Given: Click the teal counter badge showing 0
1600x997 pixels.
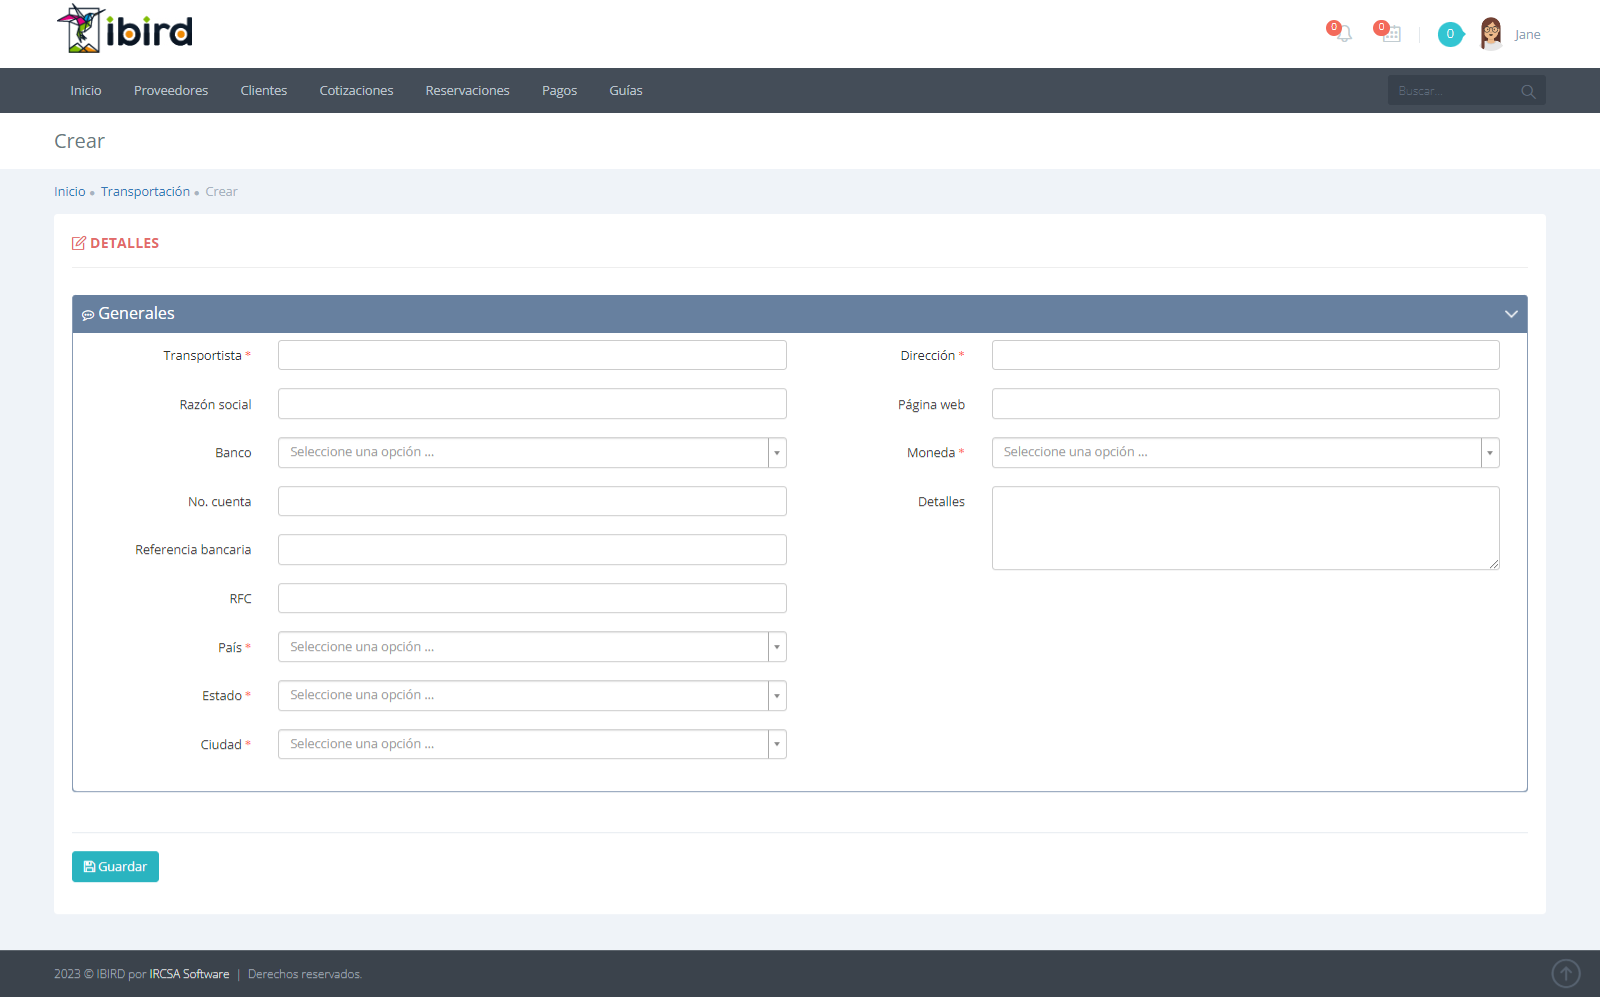Looking at the screenshot, I should pos(1450,34).
